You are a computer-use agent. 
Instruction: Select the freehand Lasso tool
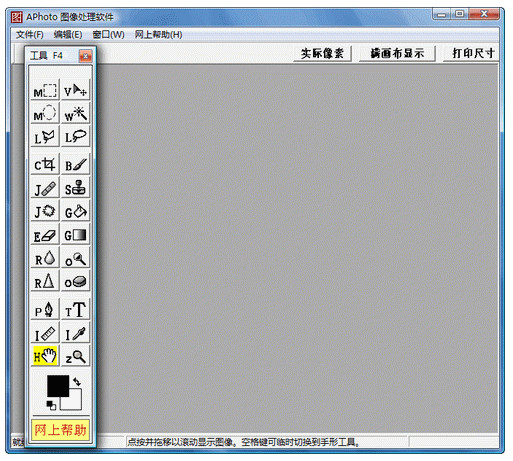coord(75,136)
